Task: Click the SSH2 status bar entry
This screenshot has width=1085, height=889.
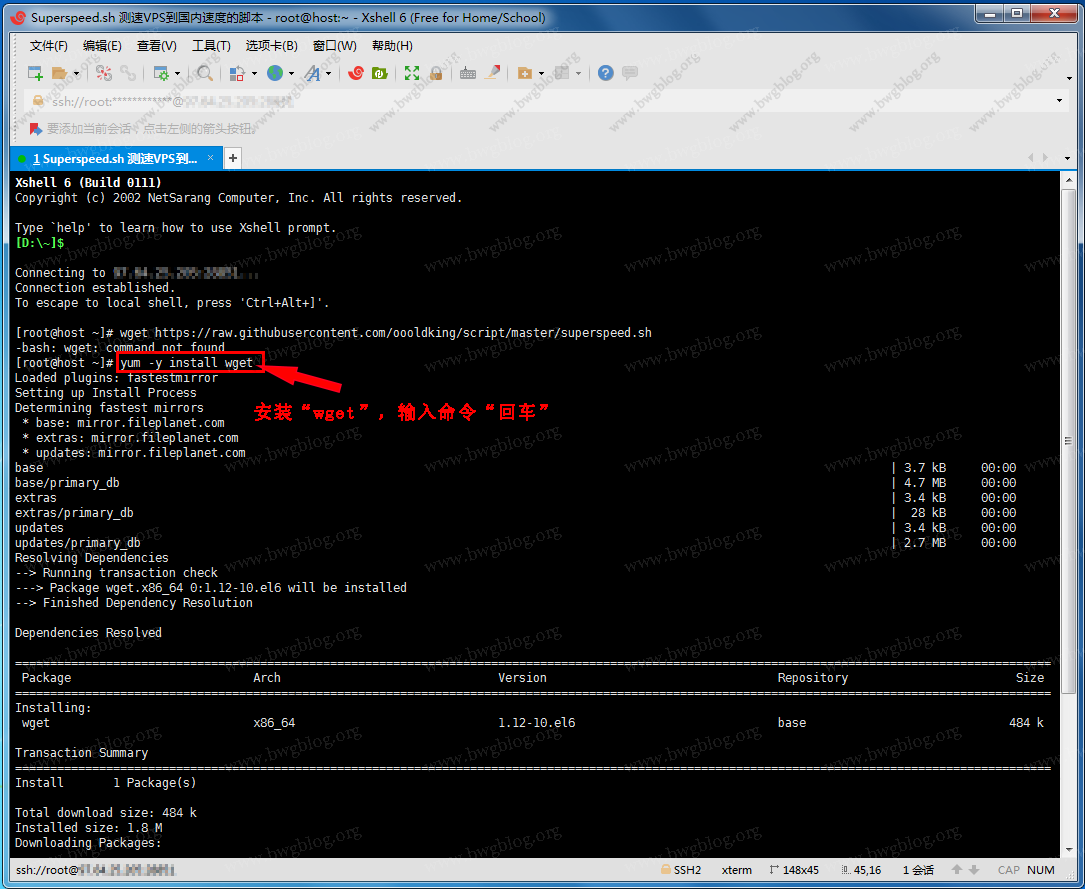Action: [x=681, y=870]
